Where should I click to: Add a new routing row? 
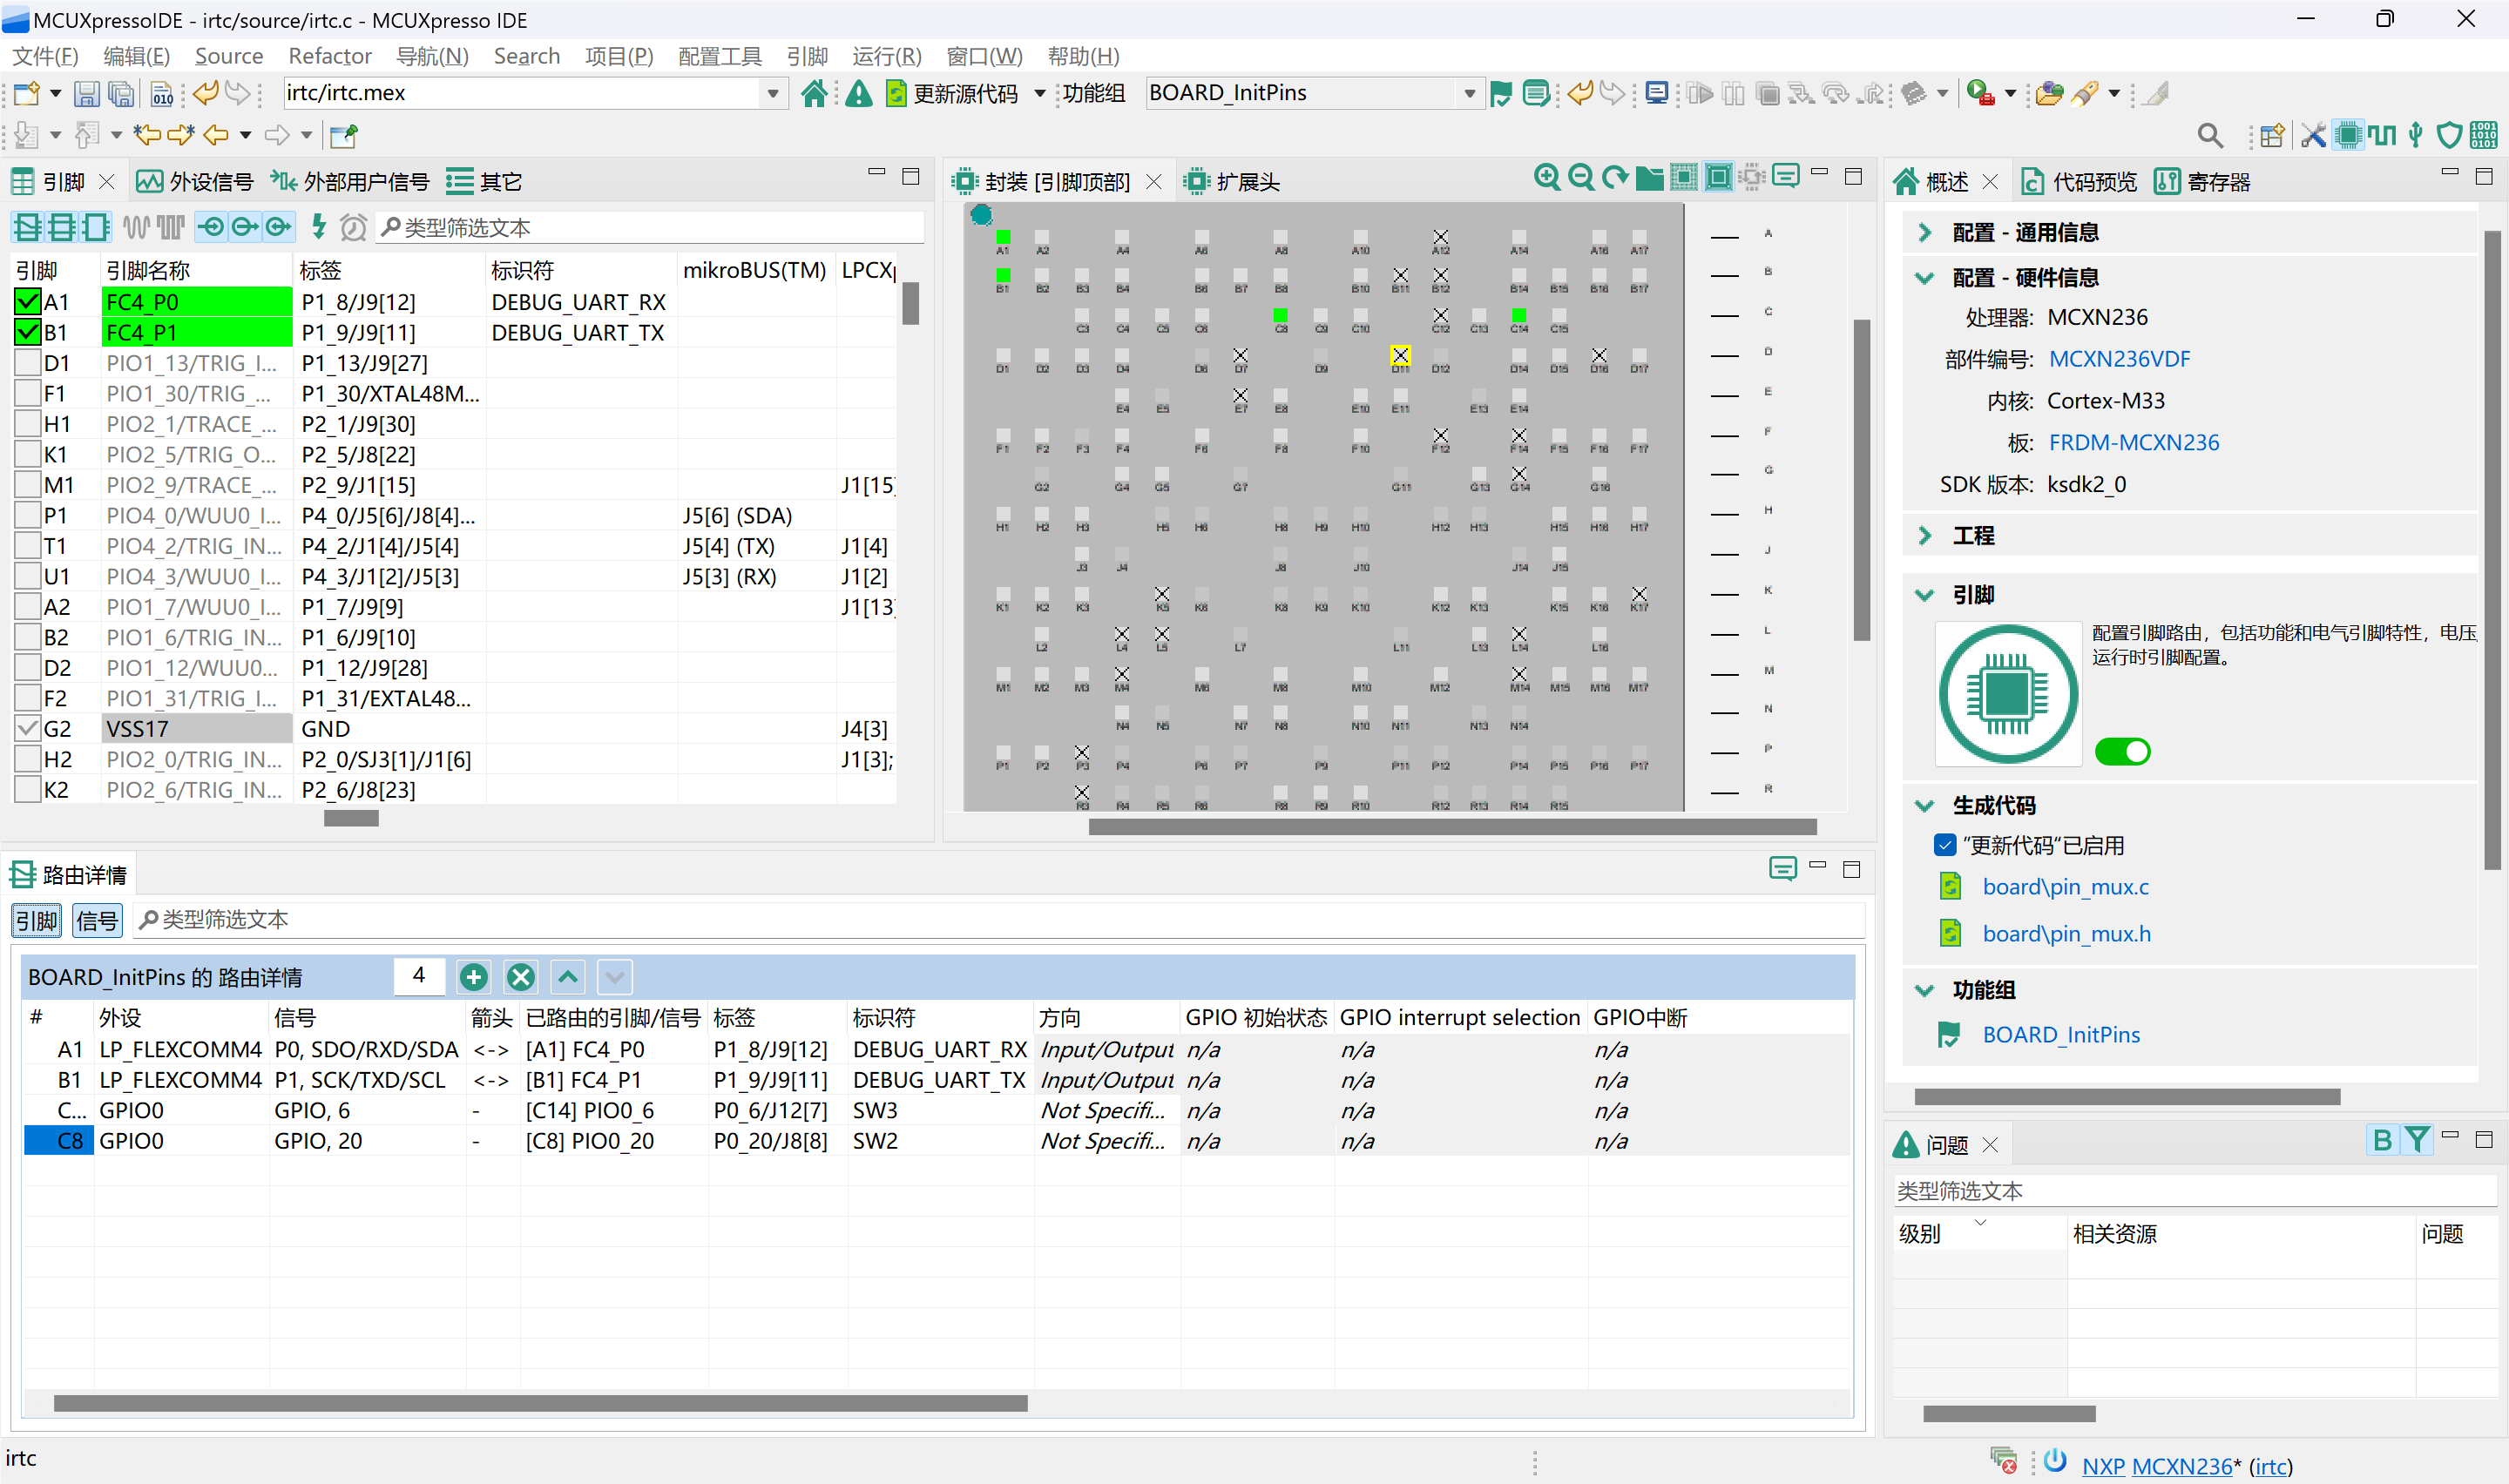(x=473, y=977)
